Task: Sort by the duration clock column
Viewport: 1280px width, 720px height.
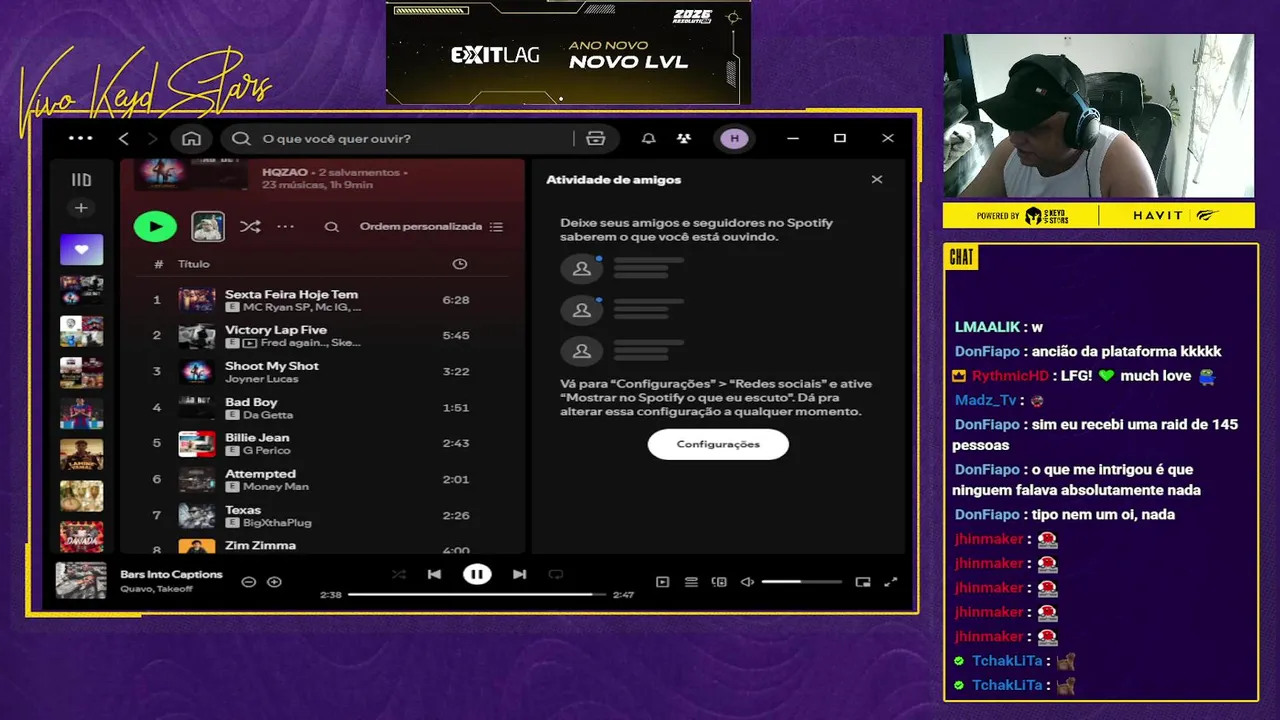Action: coord(460,264)
